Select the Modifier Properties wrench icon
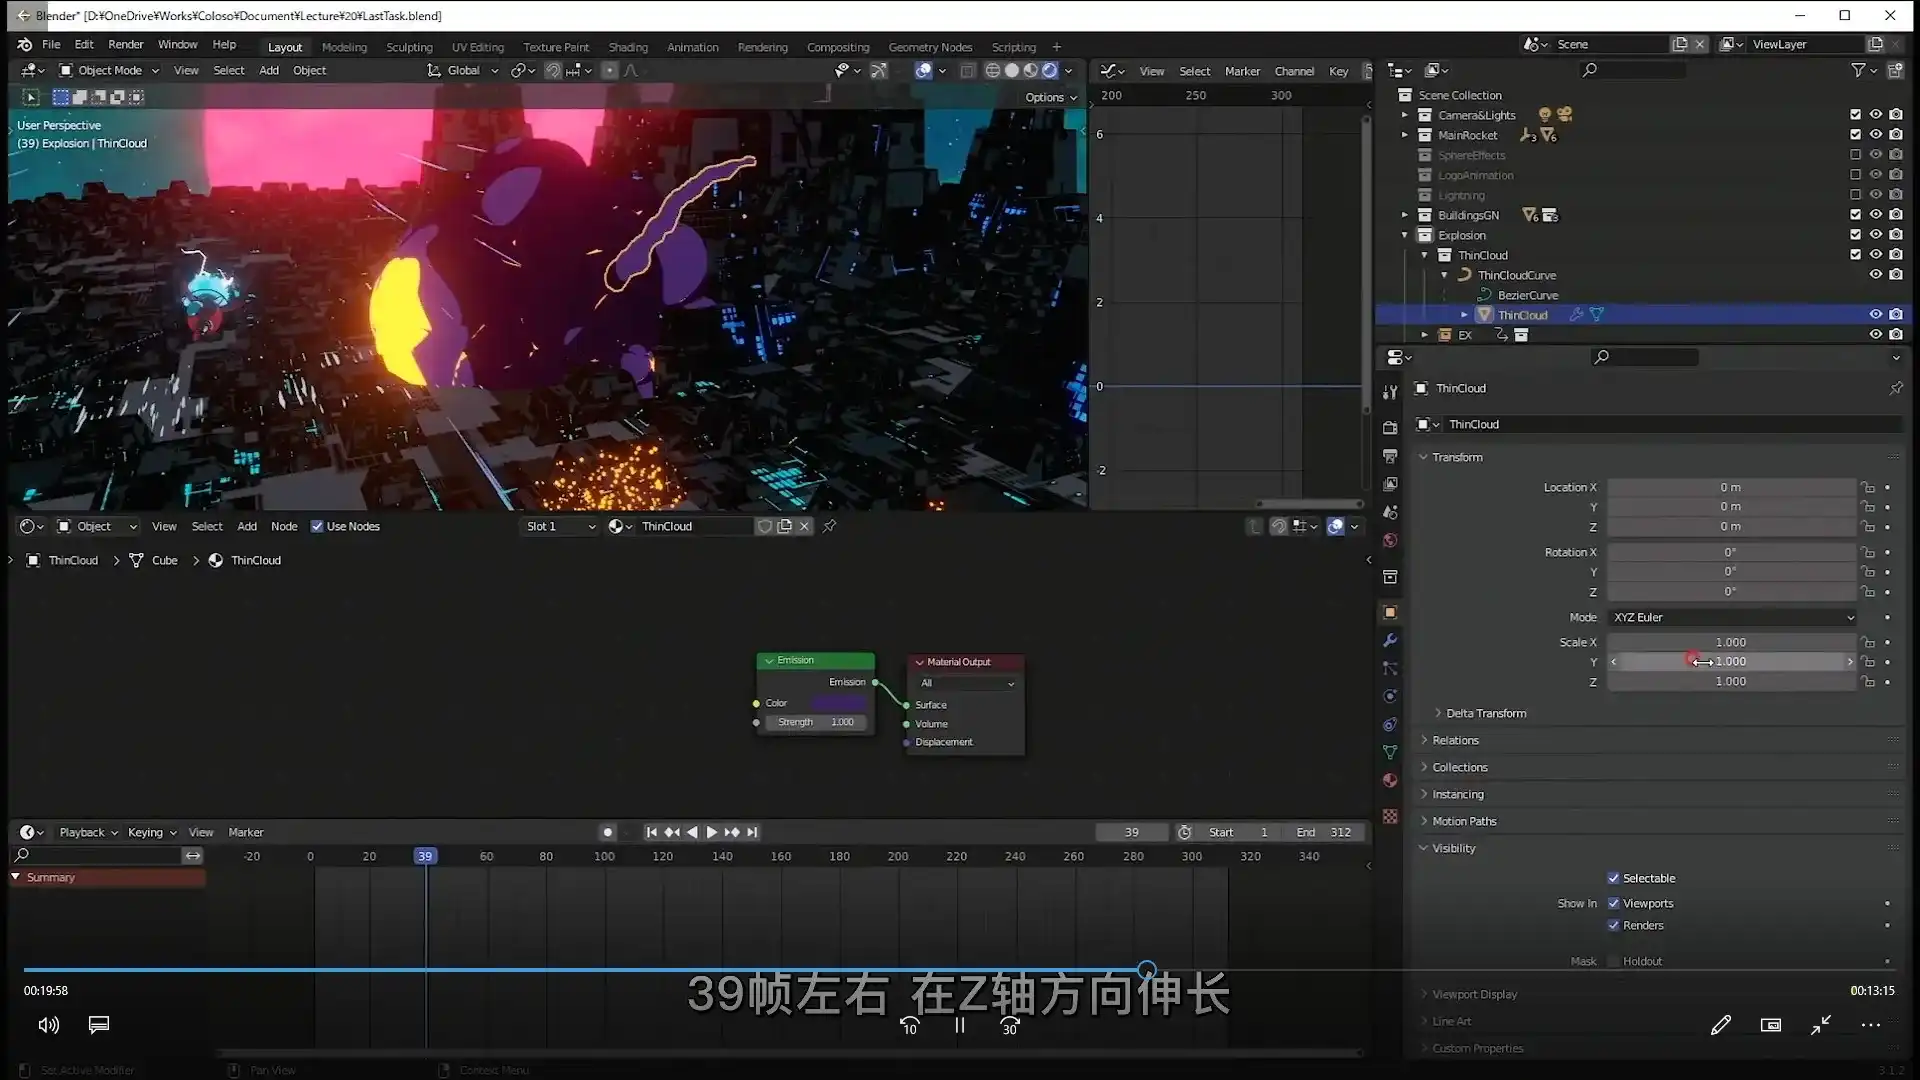This screenshot has height=1080, width=1920. (x=1390, y=640)
